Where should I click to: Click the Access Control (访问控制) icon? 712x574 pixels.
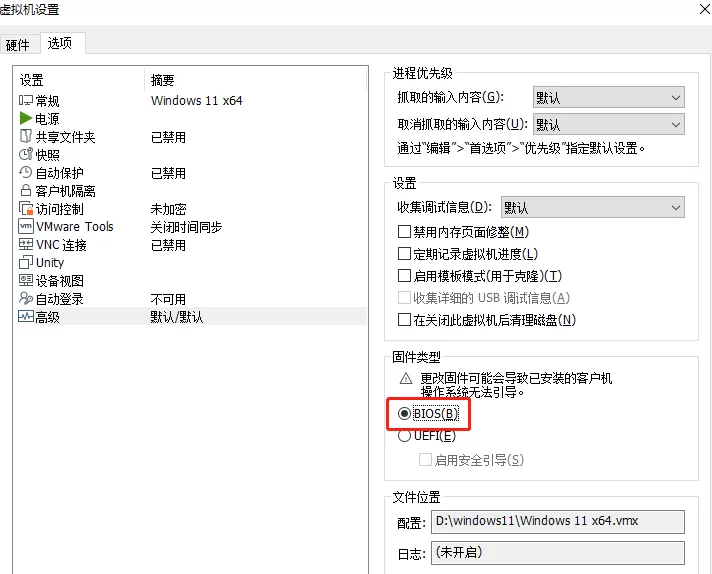tap(26, 208)
